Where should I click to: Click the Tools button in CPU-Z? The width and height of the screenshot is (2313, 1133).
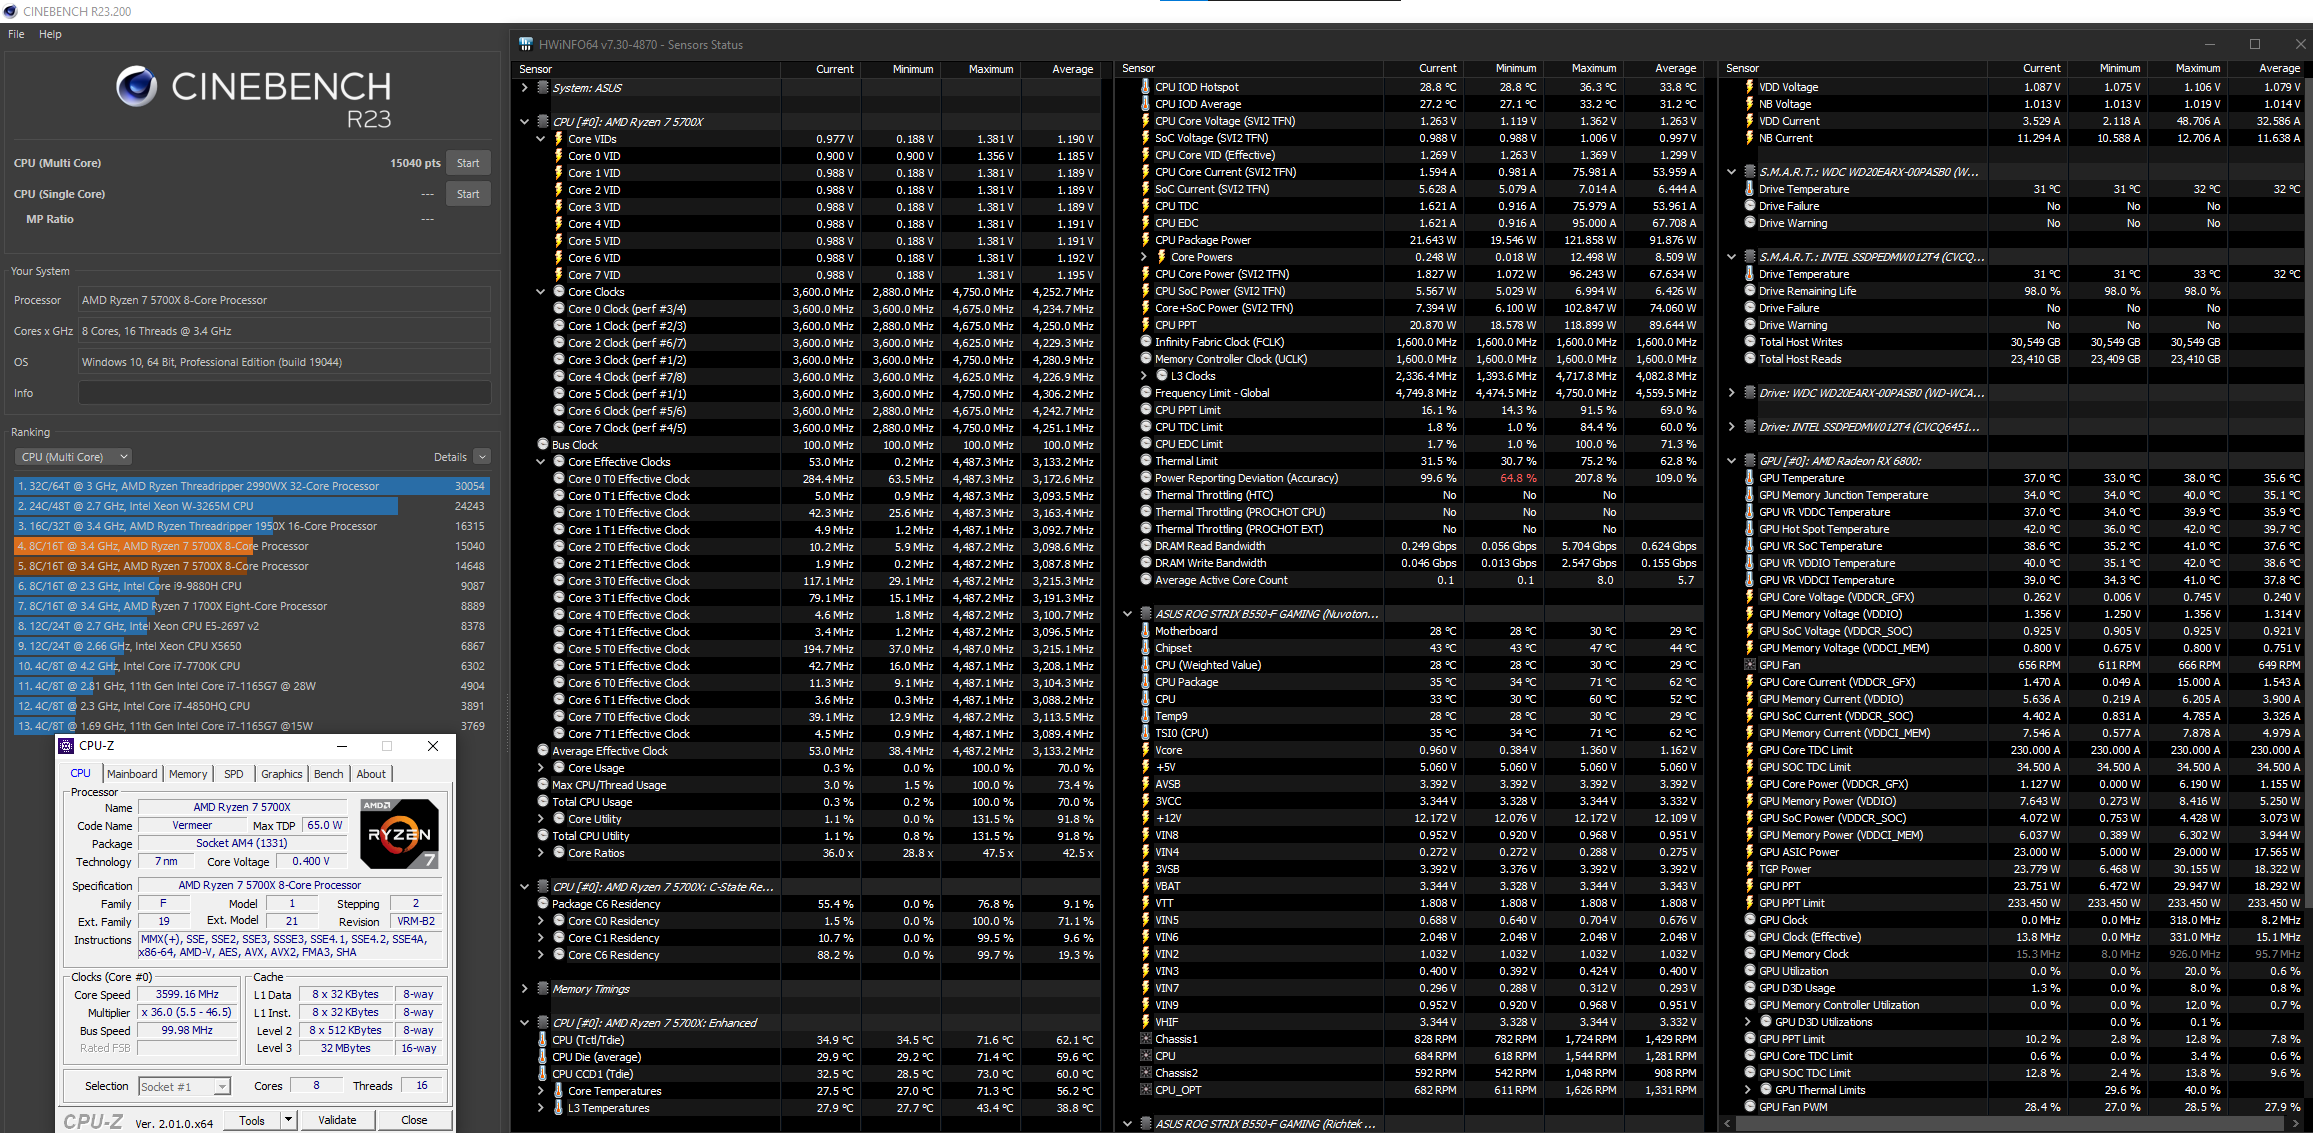[252, 1120]
